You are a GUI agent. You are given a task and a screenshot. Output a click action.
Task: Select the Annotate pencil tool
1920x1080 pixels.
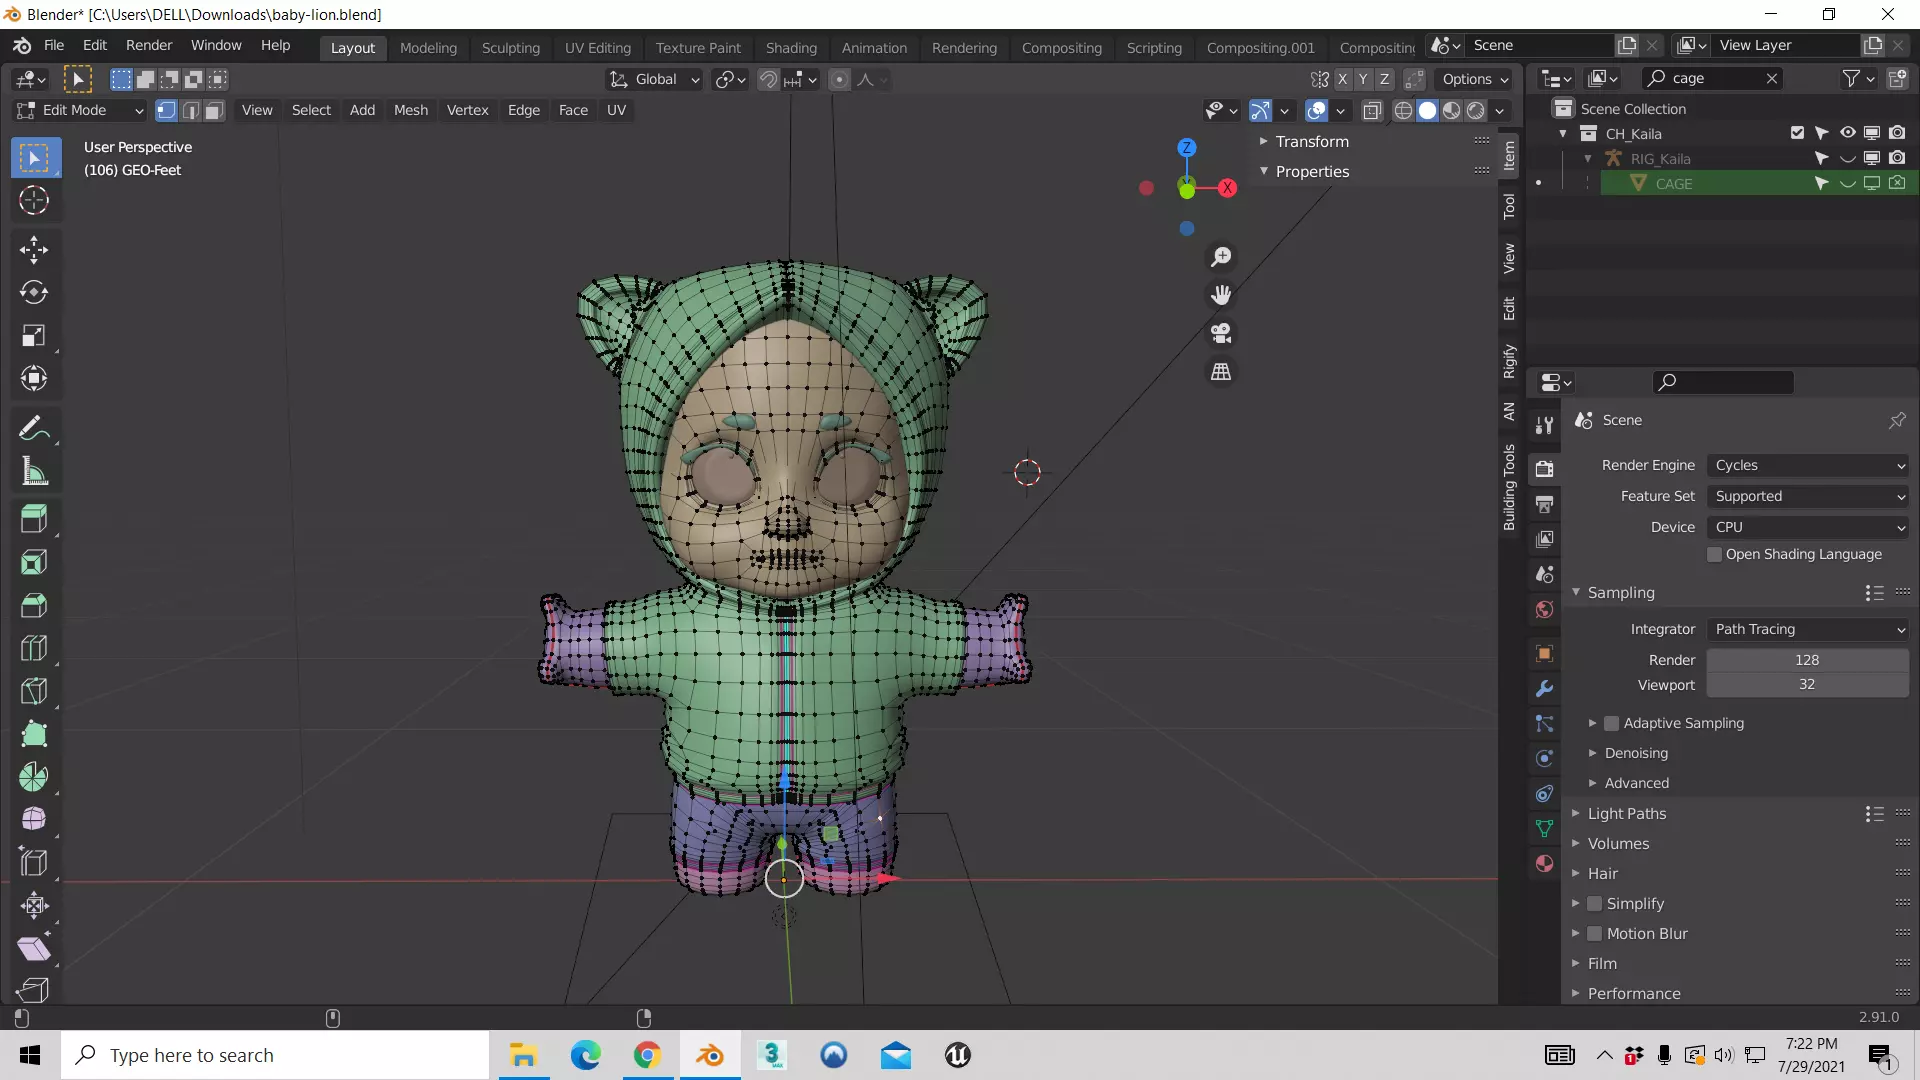click(34, 429)
